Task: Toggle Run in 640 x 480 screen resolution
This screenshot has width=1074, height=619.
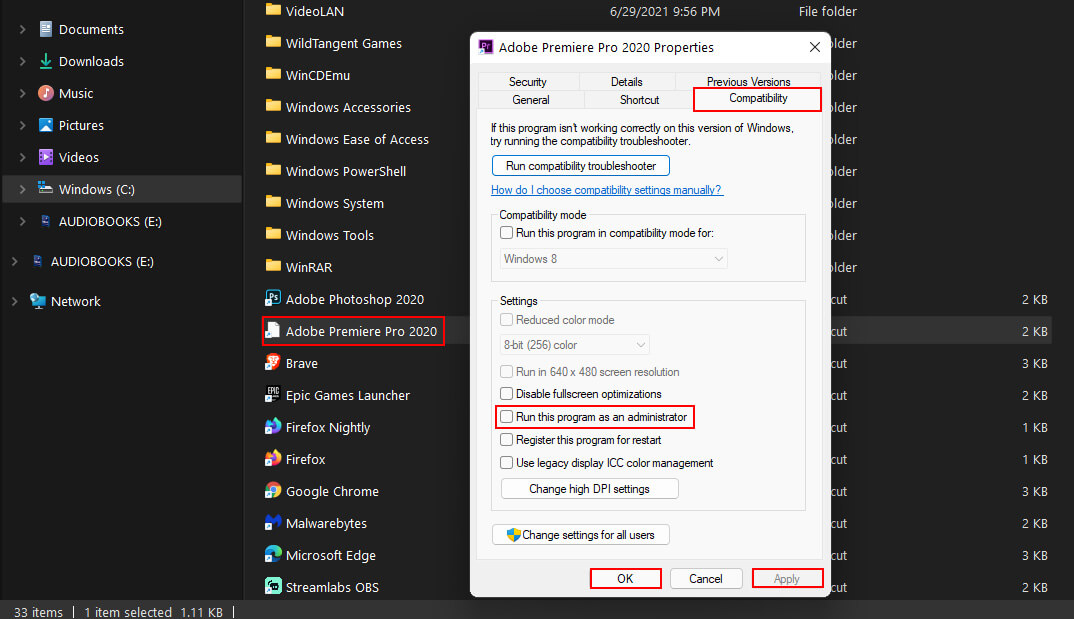Action: coord(506,372)
